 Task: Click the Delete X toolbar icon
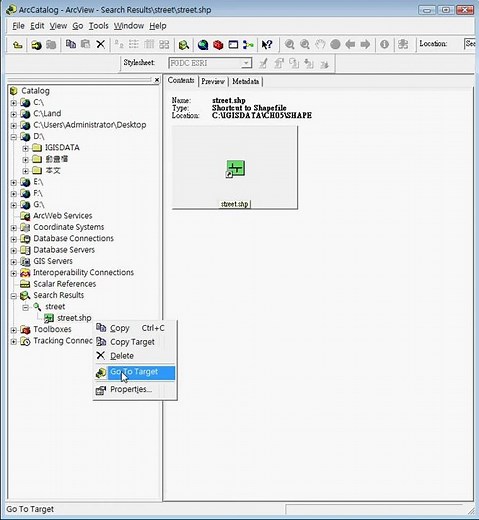(x=100, y=44)
